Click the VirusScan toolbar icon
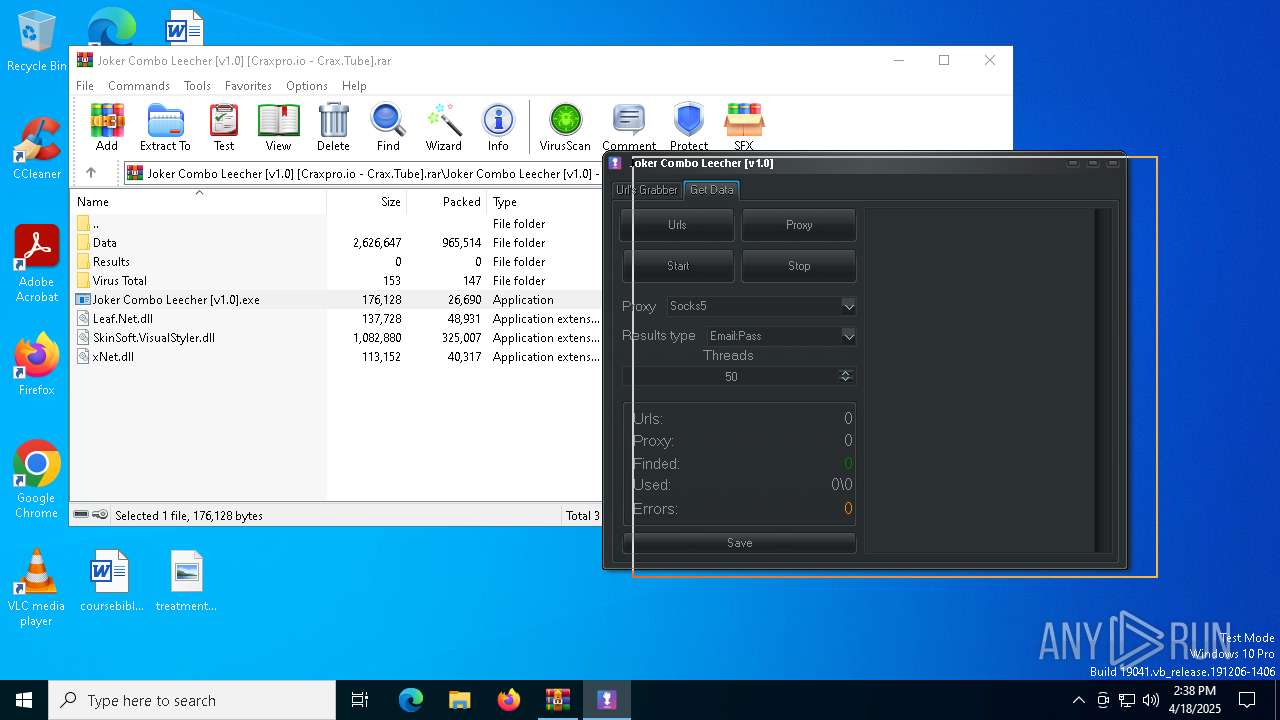1280x720 pixels. coord(565,127)
